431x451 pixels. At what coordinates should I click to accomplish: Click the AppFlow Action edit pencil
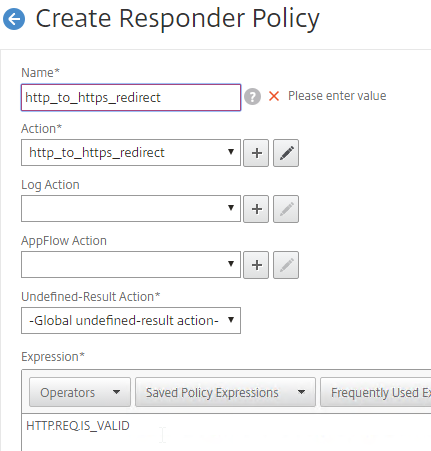tap(286, 265)
